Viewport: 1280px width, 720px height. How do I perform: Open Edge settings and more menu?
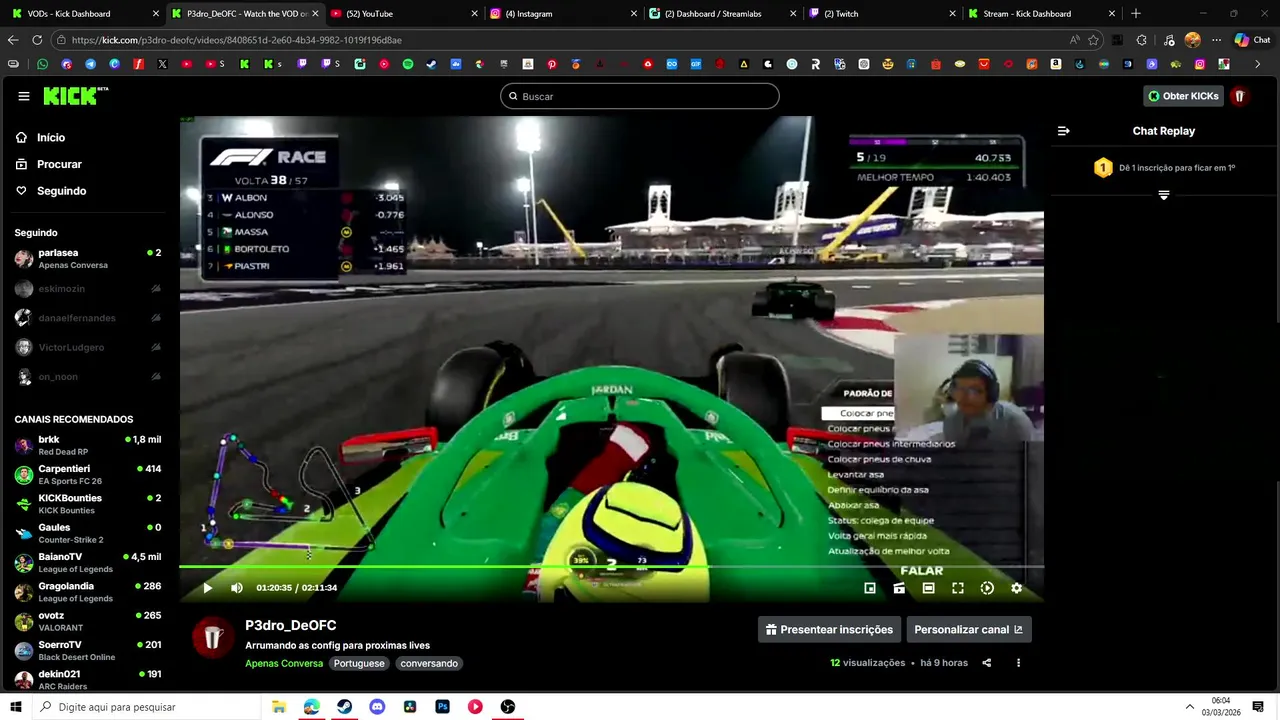tap(1216, 40)
